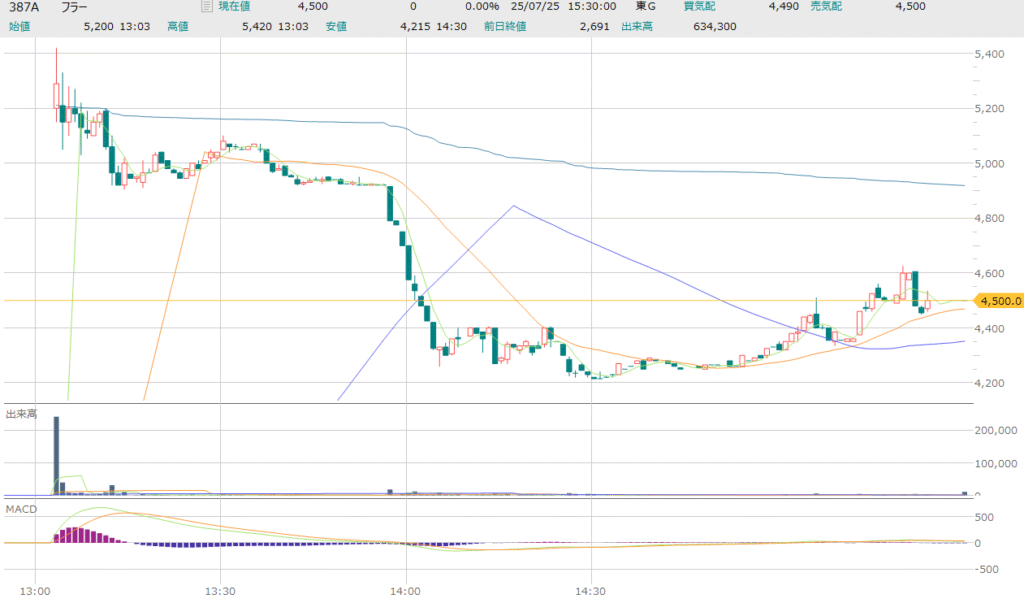Click the 14:30 time axis label
Image resolution: width=1024 pixels, height=603 pixels.
(x=590, y=591)
